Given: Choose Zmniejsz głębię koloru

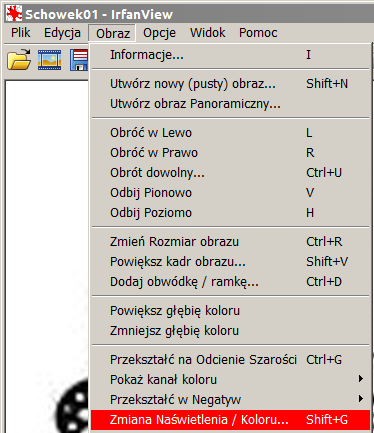Looking at the screenshot, I should [x=231, y=331].
